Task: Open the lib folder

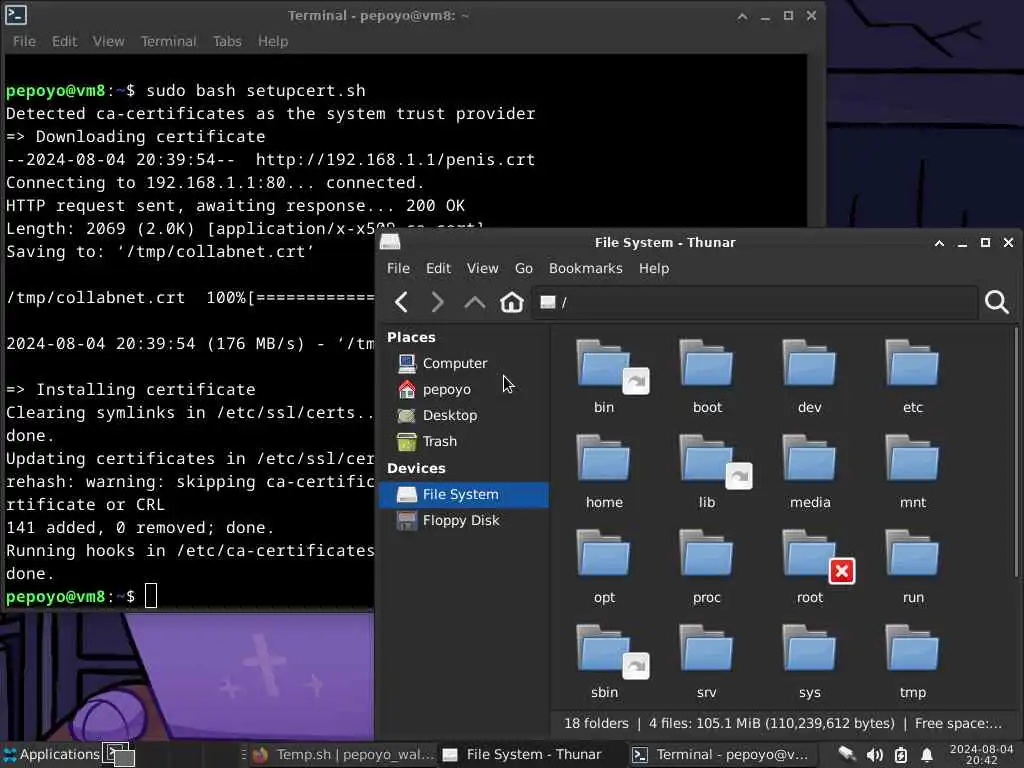Action: click(x=707, y=471)
